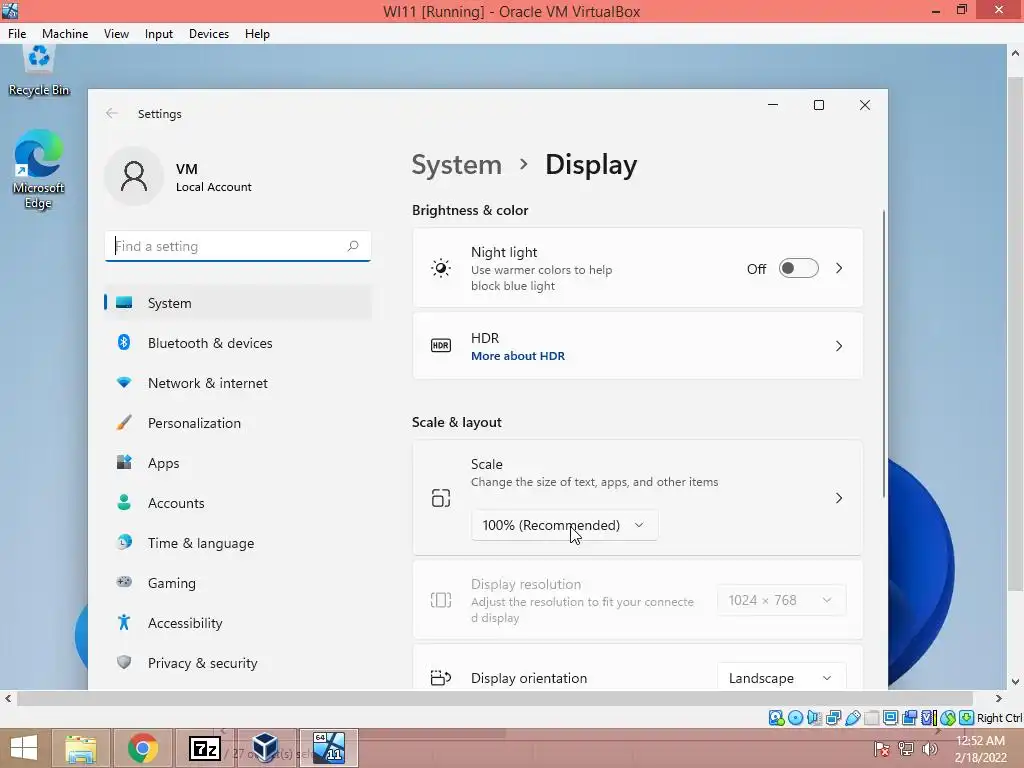Open Display resolution 1024 × 768 dropdown

(781, 600)
